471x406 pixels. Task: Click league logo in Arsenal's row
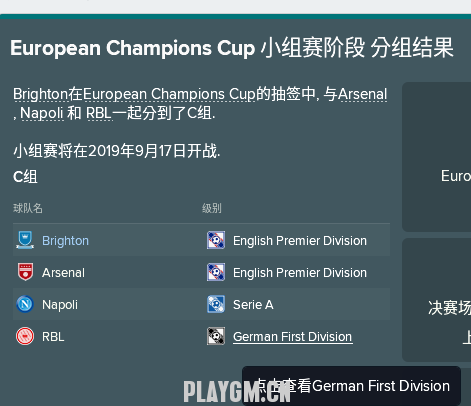pyautogui.click(x=216, y=272)
